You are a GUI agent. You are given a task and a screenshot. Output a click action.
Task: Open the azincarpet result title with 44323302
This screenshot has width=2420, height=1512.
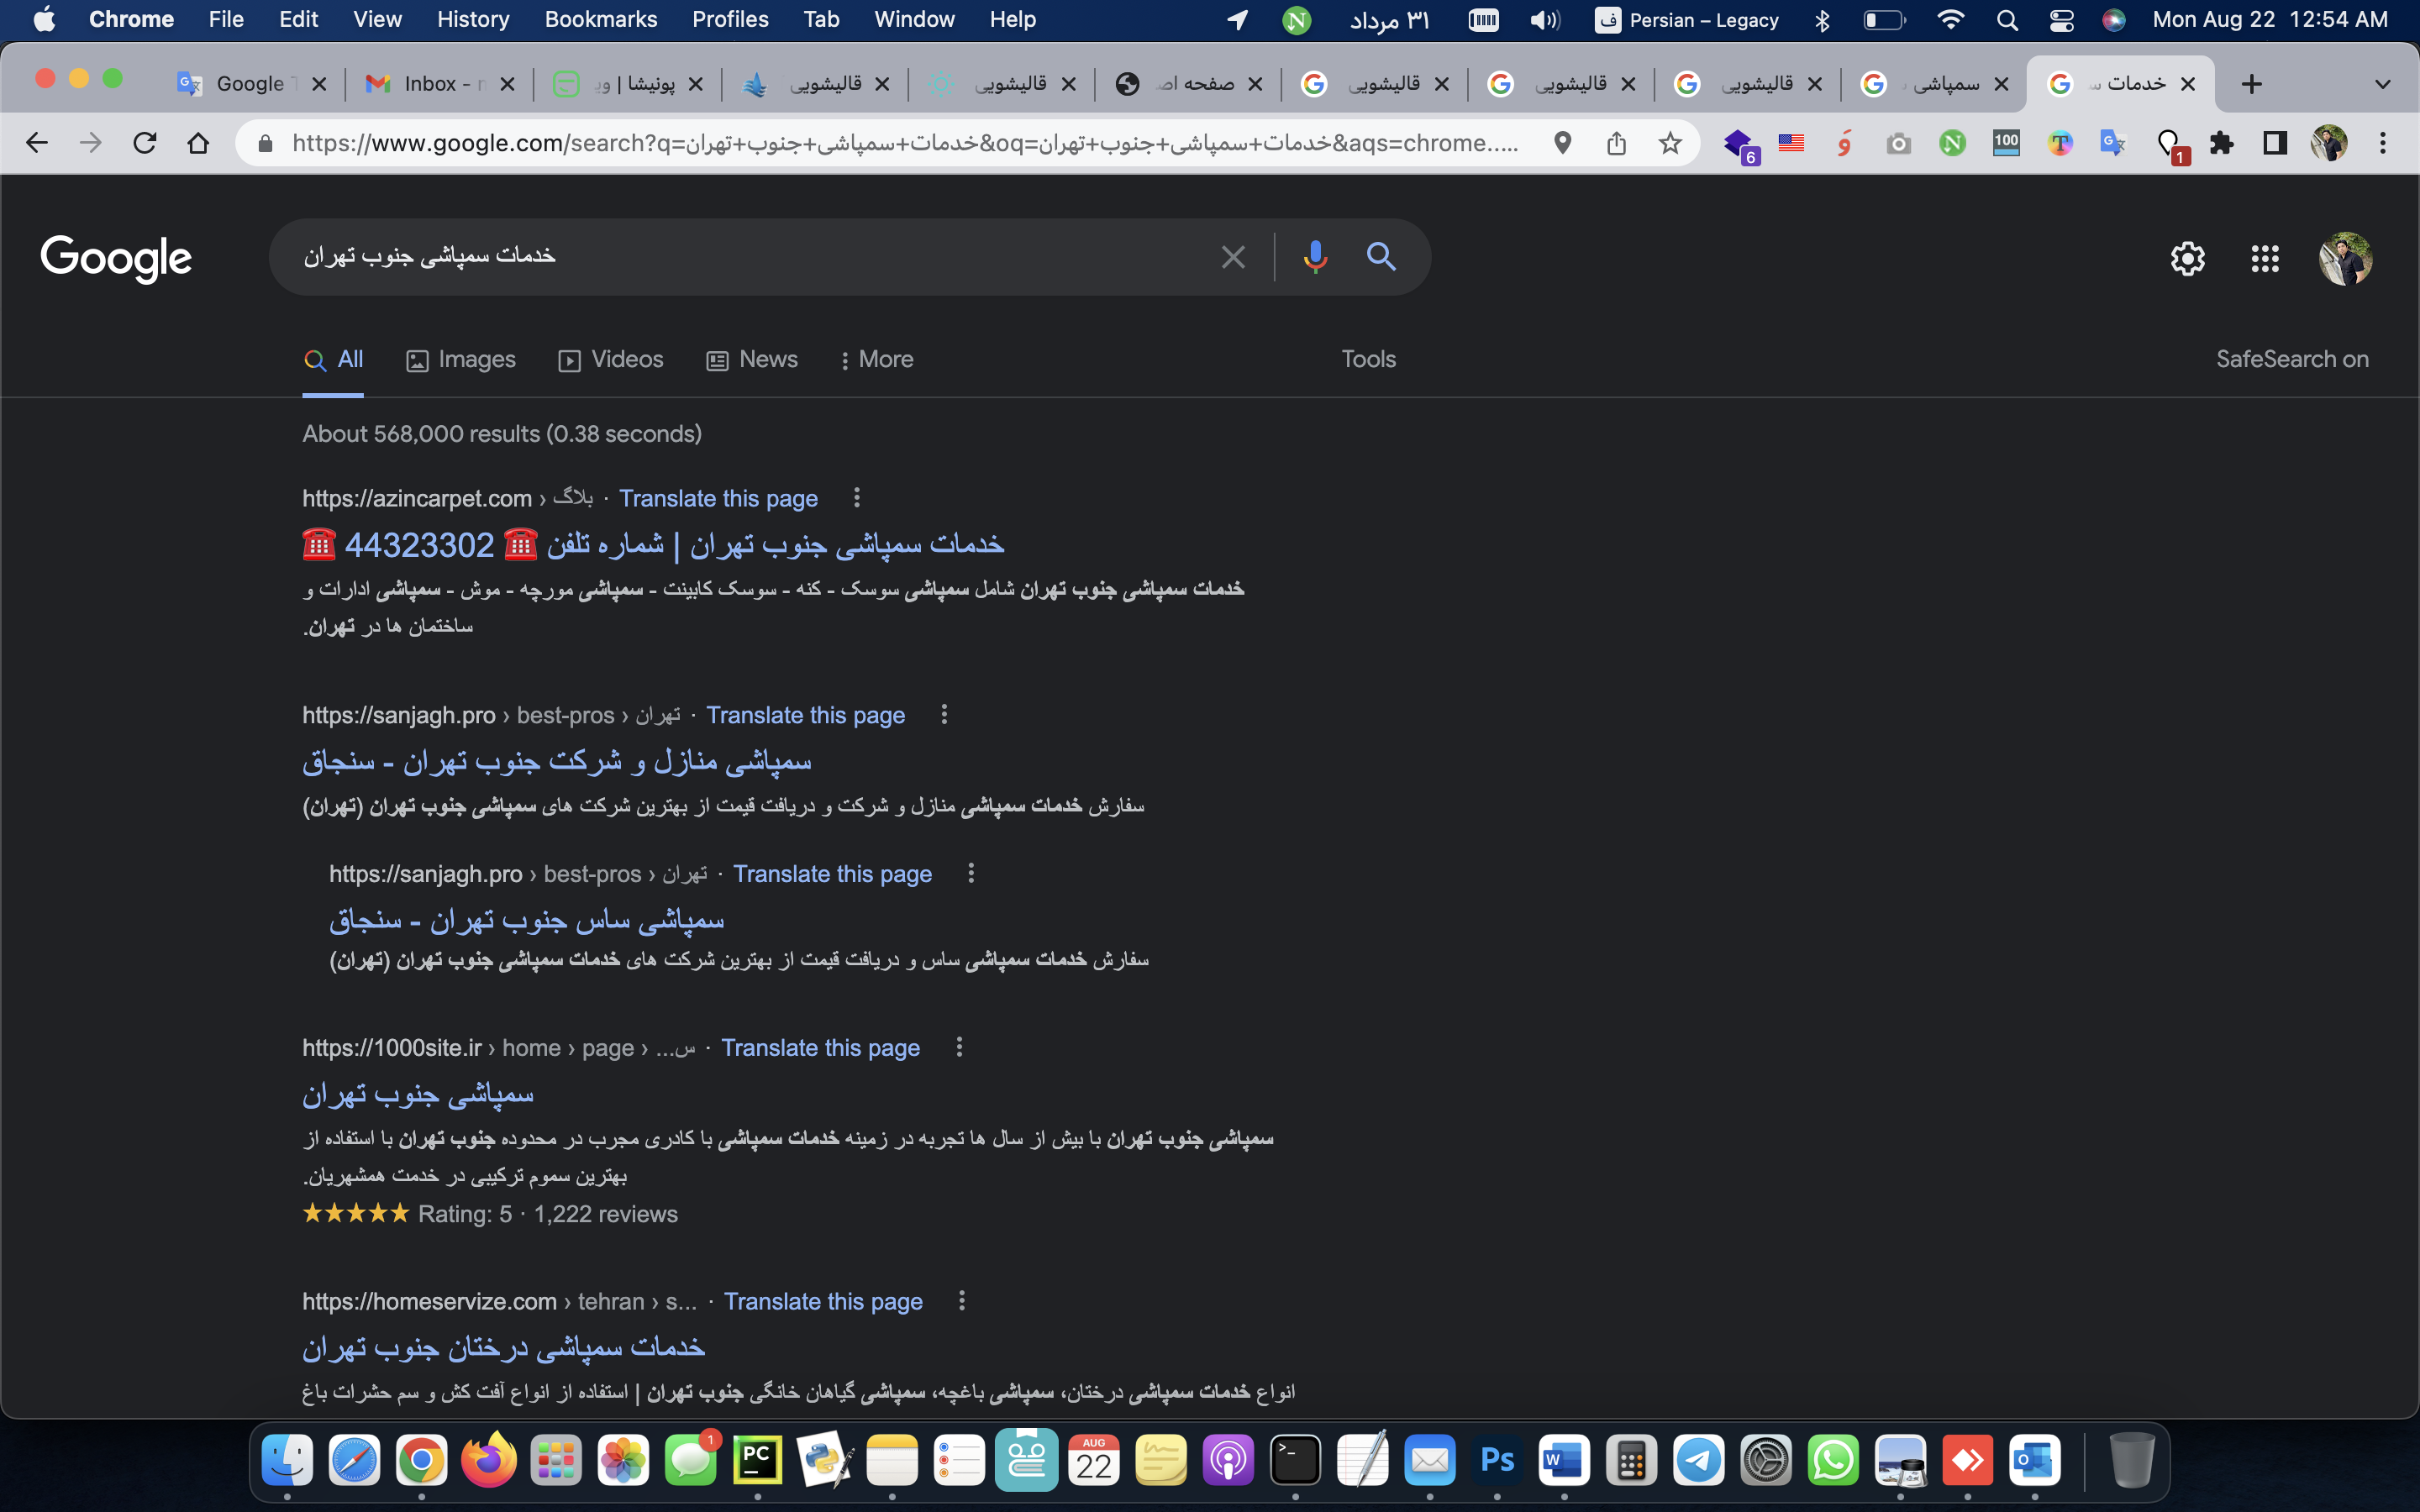pyautogui.click(x=653, y=544)
